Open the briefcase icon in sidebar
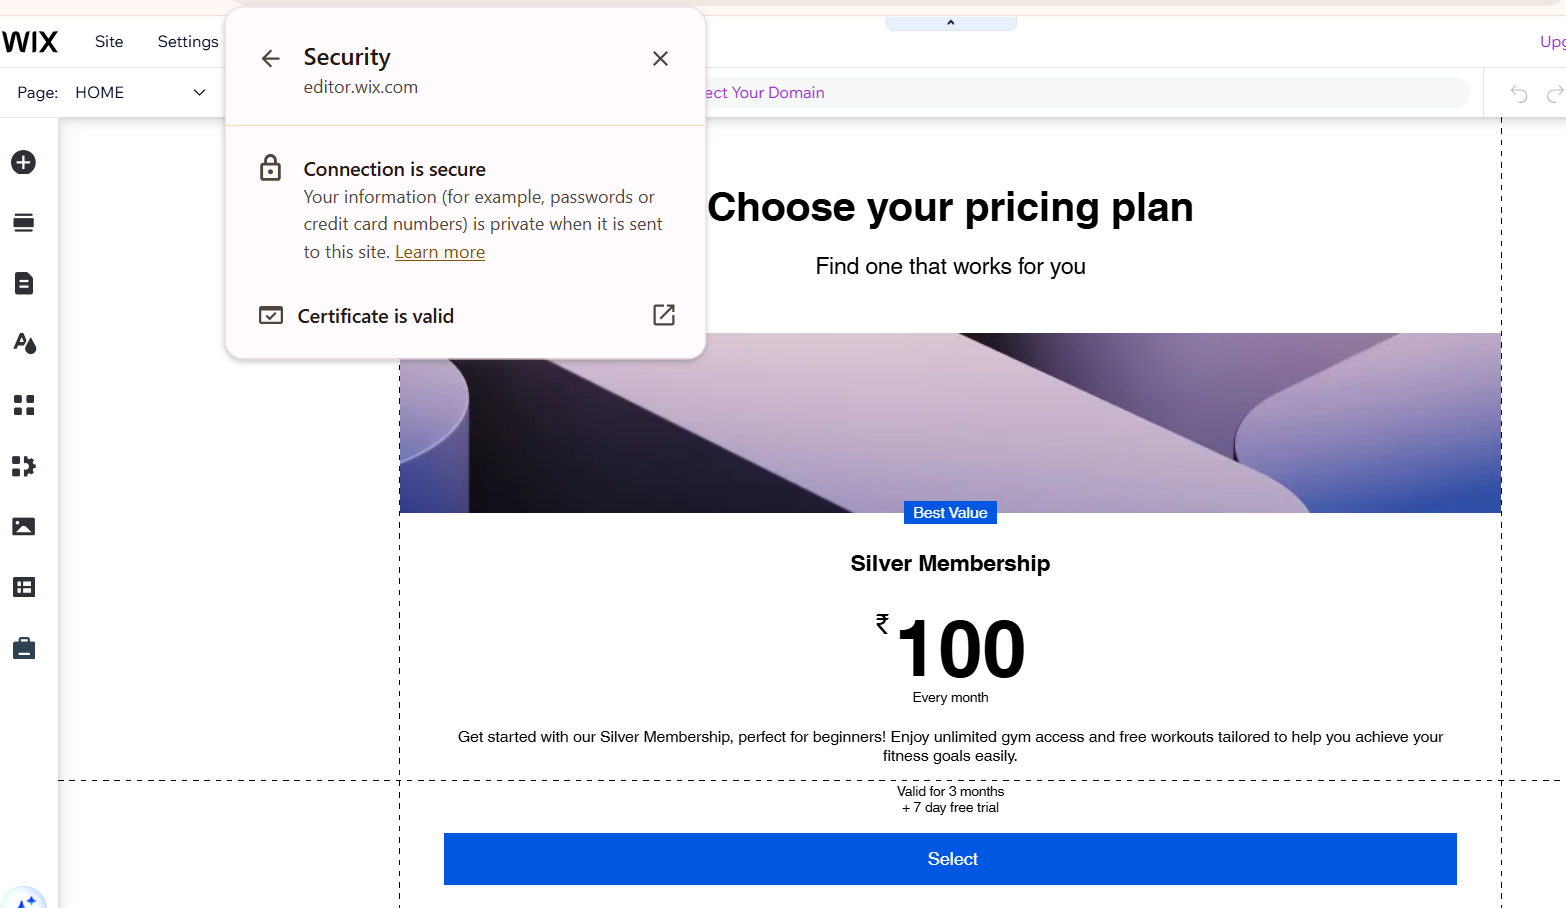The height and width of the screenshot is (908, 1566). coord(24,649)
